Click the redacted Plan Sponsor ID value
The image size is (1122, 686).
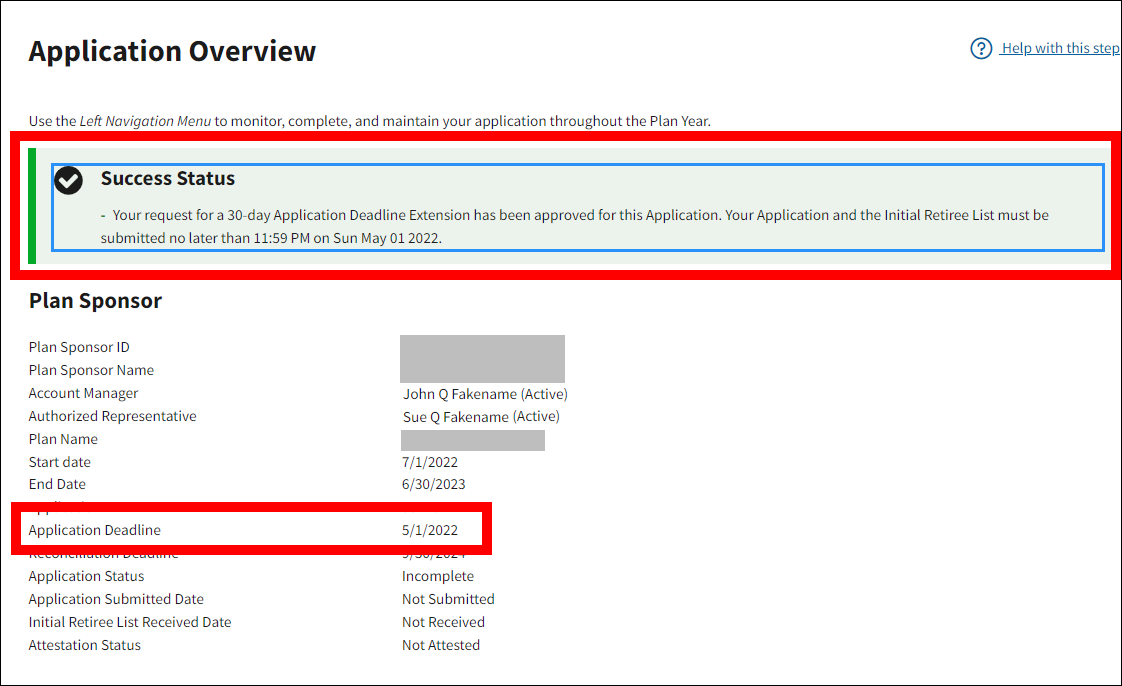[482, 348]
